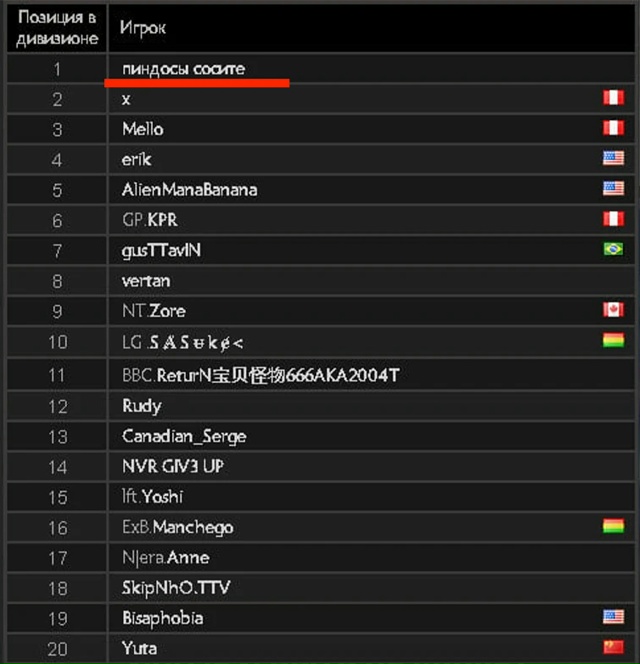Select player Rudy in the list
The width and height of the screenshot is (640, 664).
[x=141, y=406]
